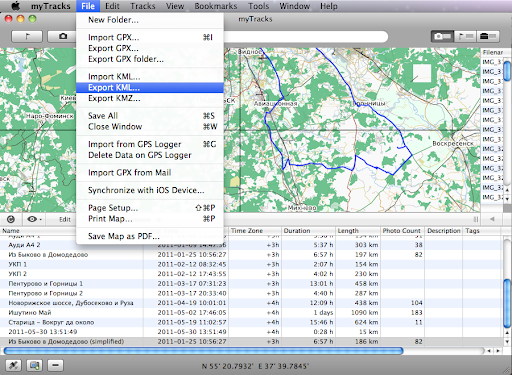Click the split view collapse arrow right

492,219
